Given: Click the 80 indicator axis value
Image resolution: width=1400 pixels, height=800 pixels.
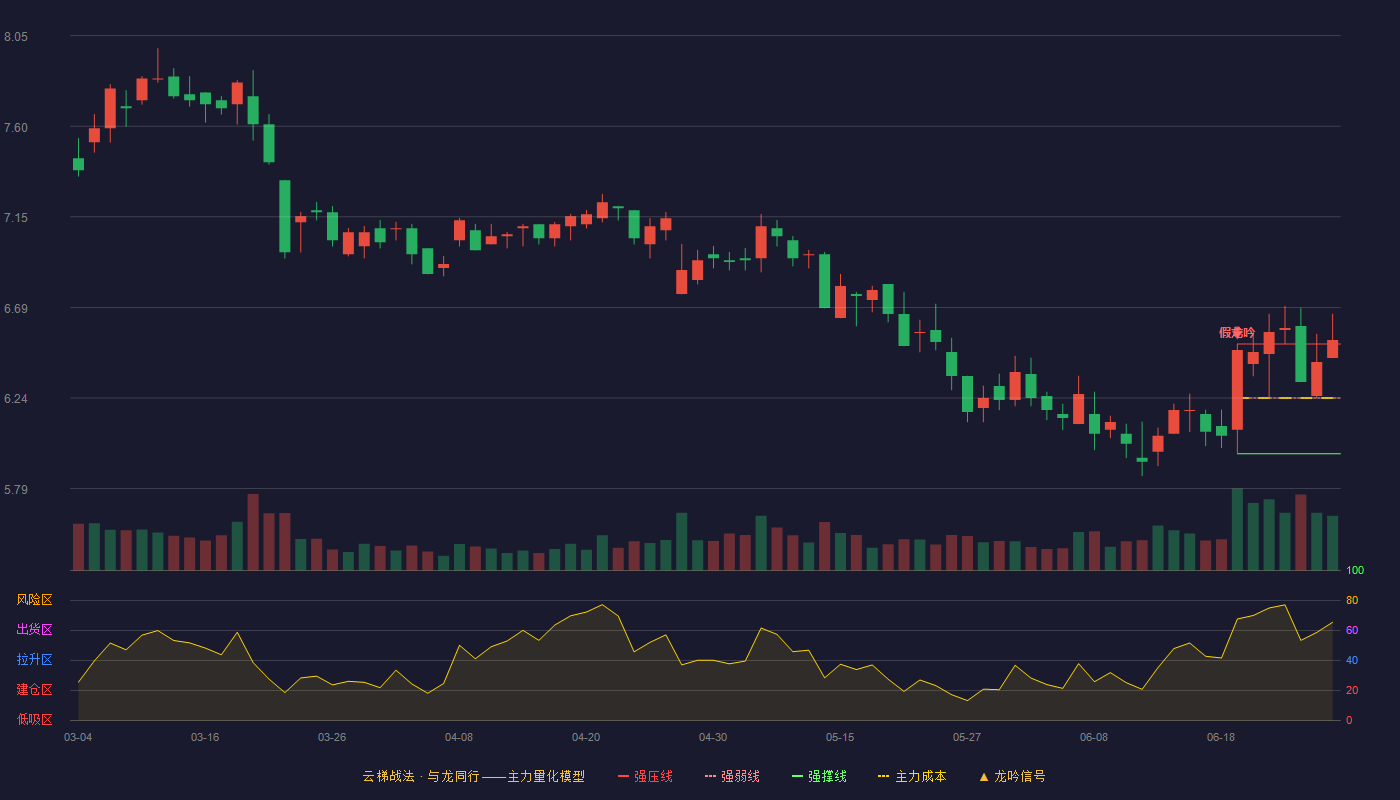Looking at the screenshot, I should pyautogui.click(x=1352, y=600).
